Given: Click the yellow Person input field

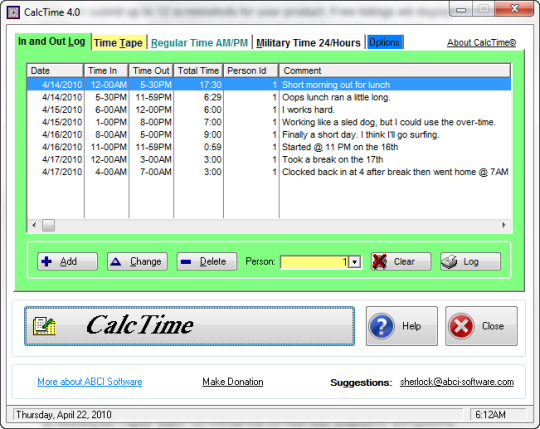Looking at the screenshot, I should pyautogui.click(x=314, y=262).
